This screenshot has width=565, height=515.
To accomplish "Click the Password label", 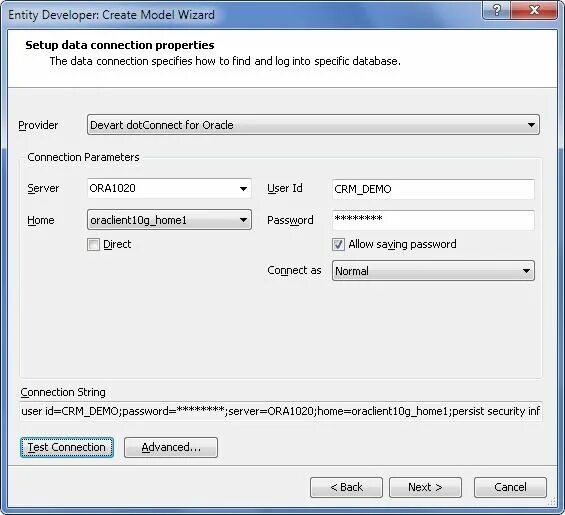I will (290, 220).
